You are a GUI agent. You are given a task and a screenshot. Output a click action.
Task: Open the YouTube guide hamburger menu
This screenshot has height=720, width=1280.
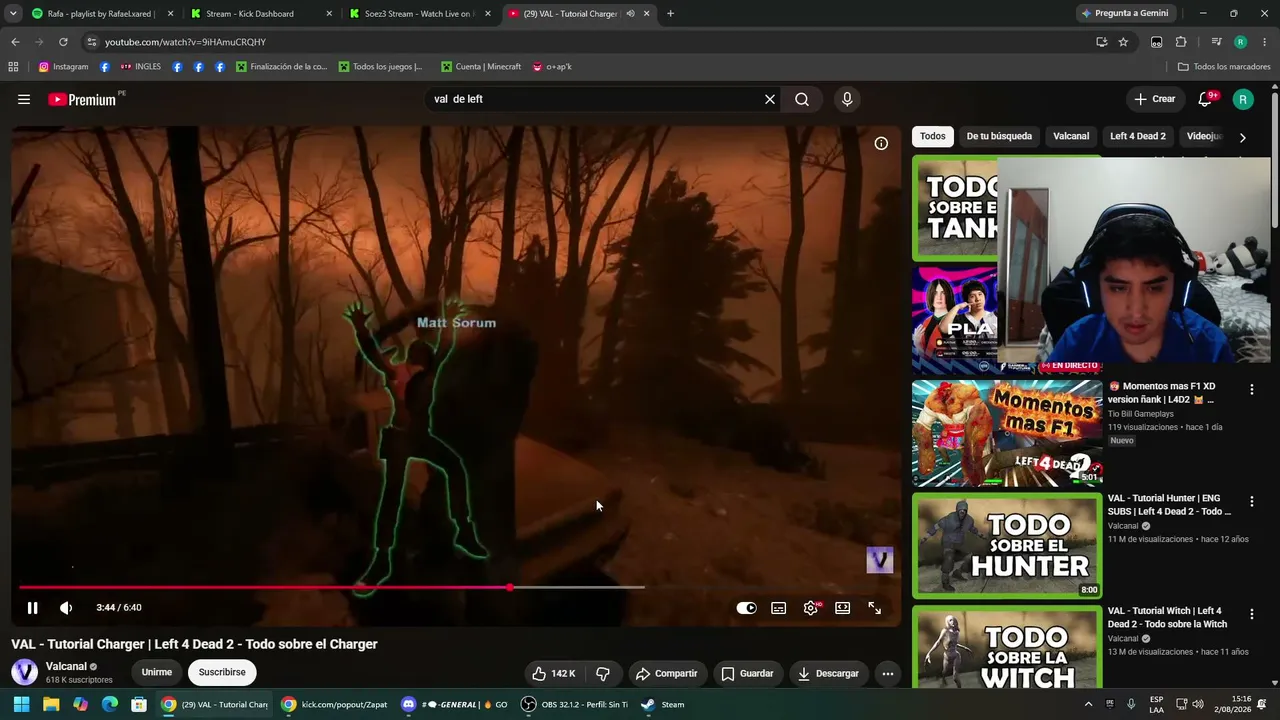point(24,99)
